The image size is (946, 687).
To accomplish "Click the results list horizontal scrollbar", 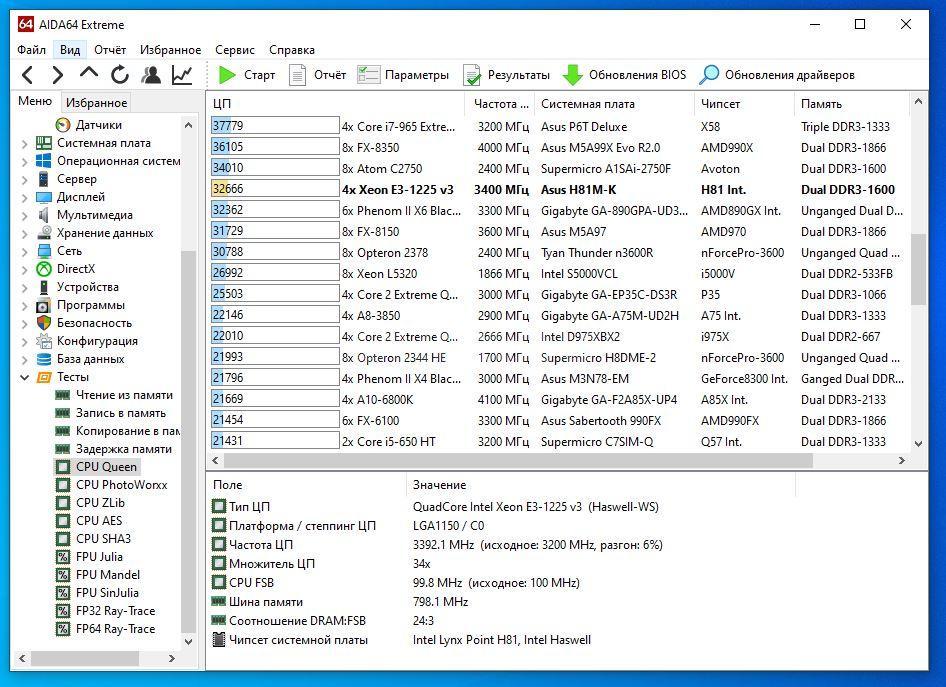I will pos(520,460).
